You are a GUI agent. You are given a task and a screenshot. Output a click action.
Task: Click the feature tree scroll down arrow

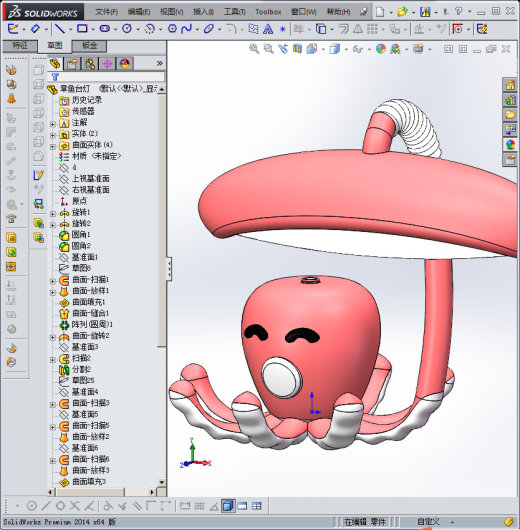(162, 482)
